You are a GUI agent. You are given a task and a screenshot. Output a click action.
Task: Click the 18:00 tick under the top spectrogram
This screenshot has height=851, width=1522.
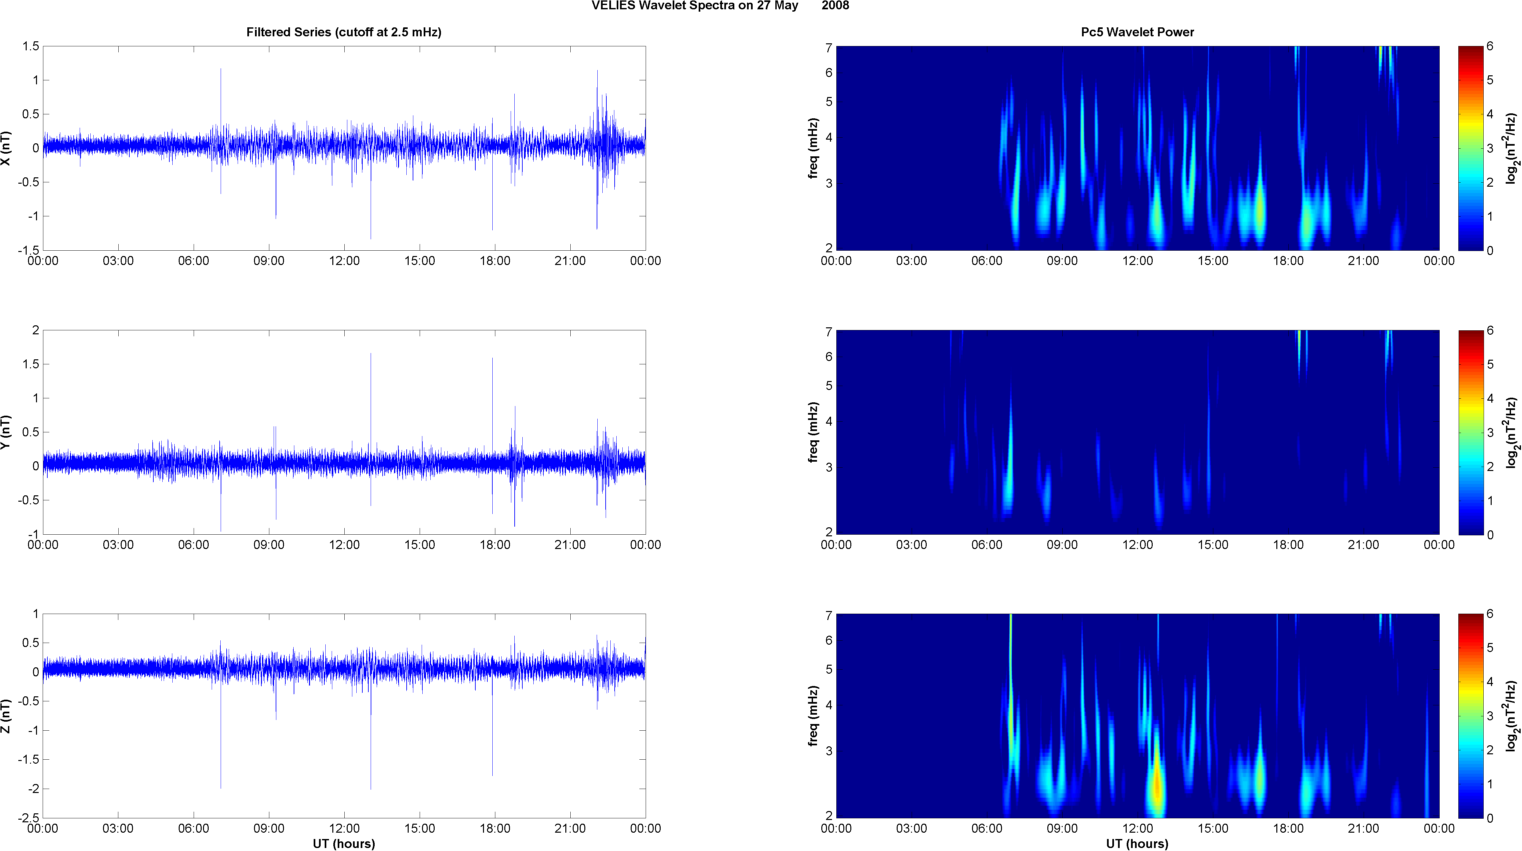[x=1288, y=261]
